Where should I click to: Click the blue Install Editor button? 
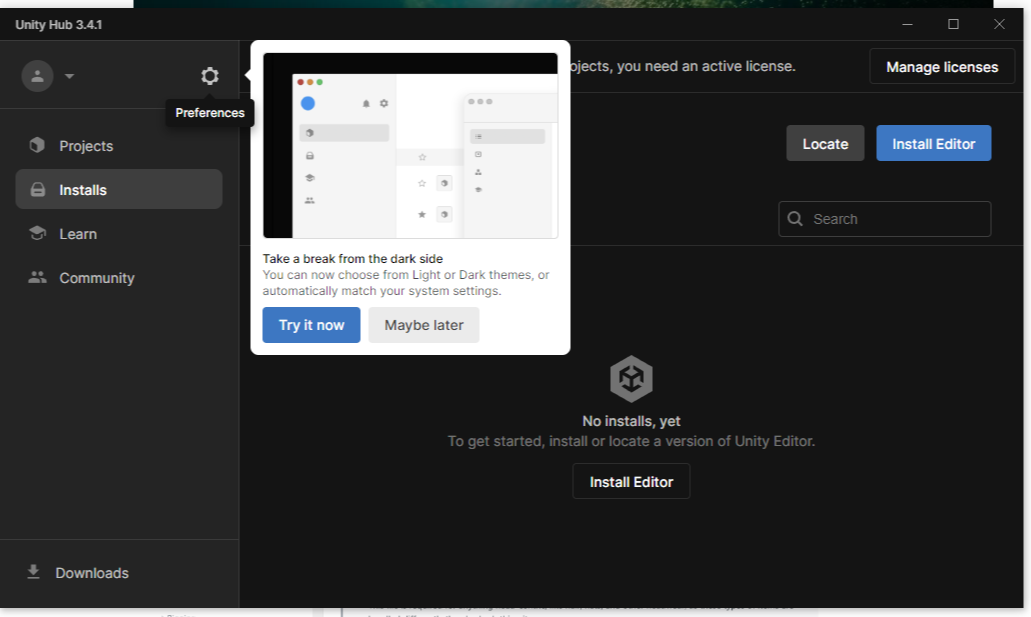pos(933,143)
